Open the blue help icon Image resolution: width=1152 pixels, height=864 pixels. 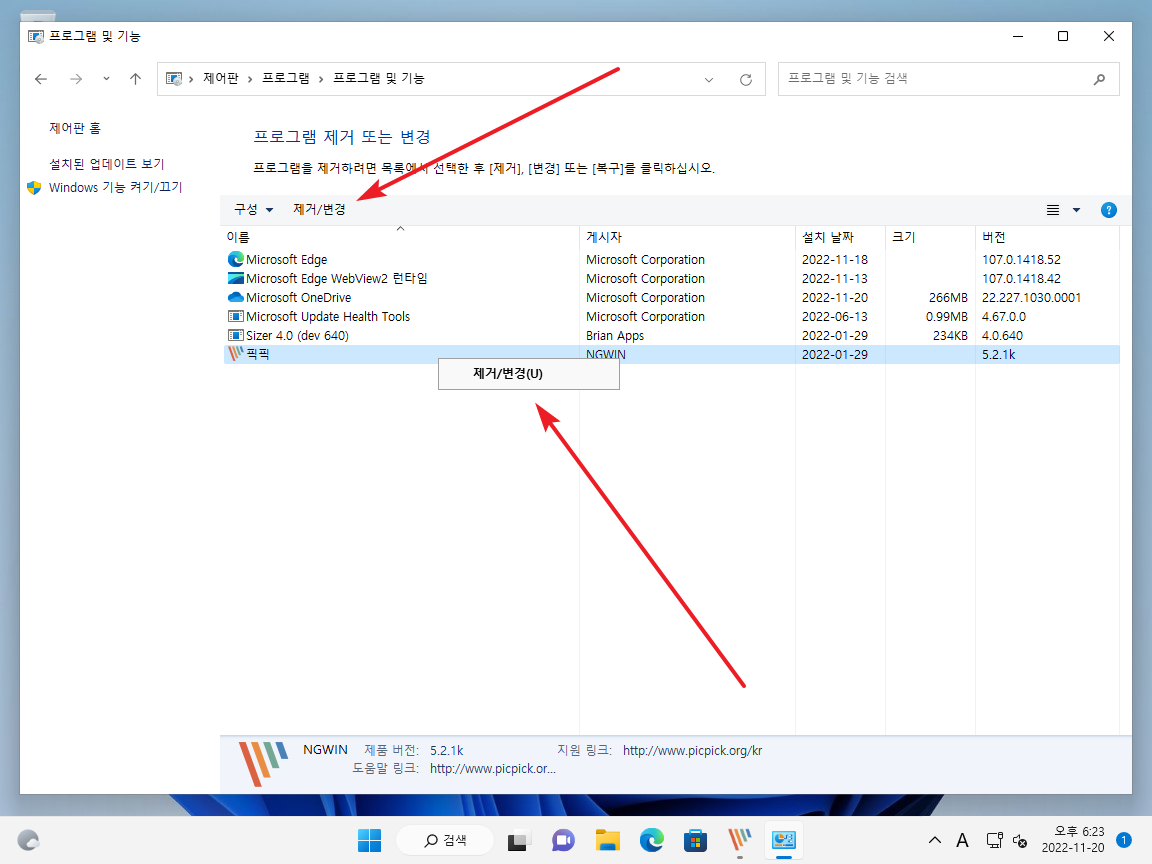click(x=1109, y=210)
